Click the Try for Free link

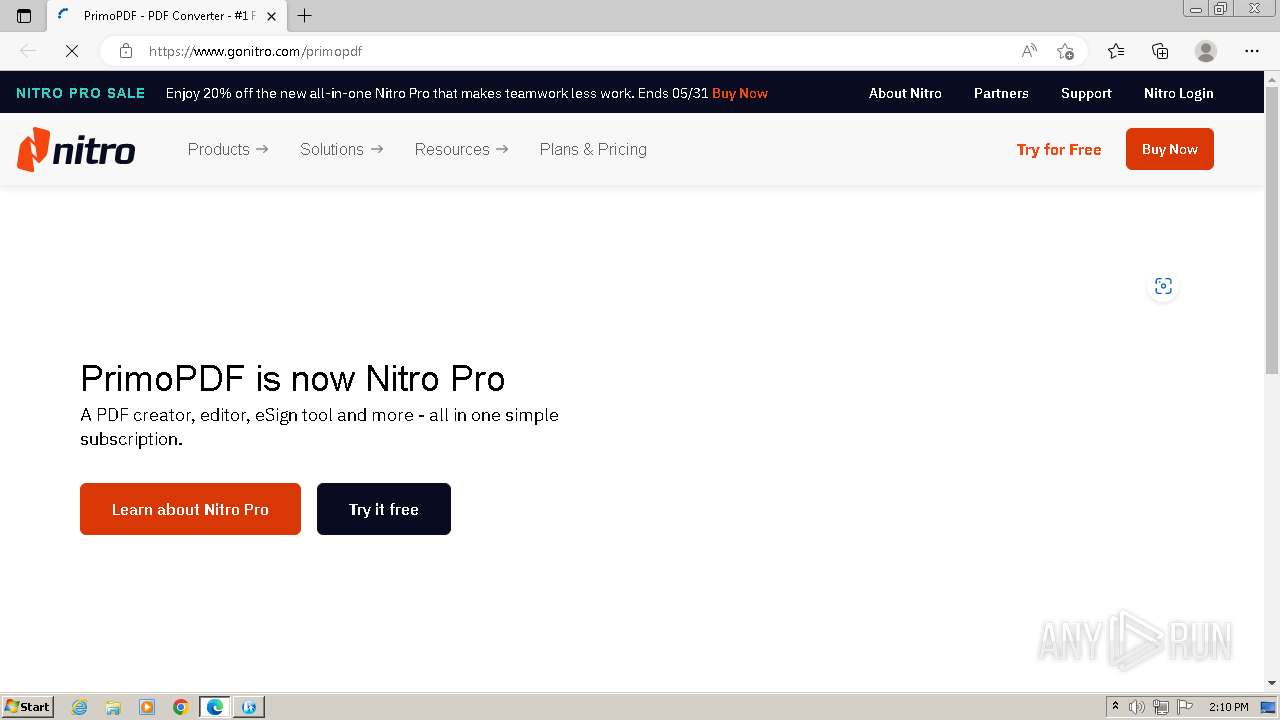pos(1059,149)
